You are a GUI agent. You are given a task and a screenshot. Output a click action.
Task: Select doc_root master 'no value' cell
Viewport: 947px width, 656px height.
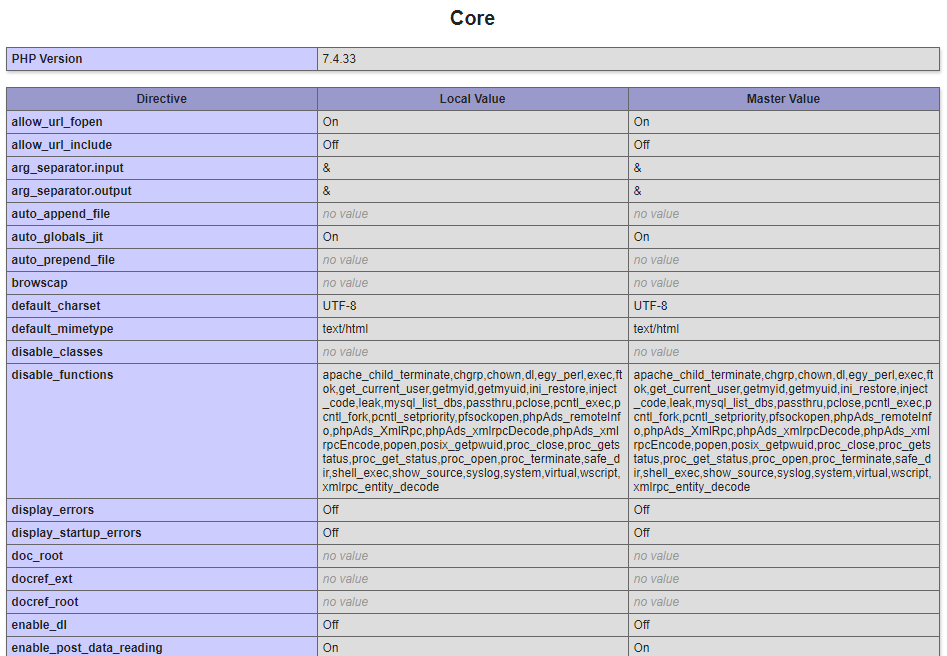(784, 556)
